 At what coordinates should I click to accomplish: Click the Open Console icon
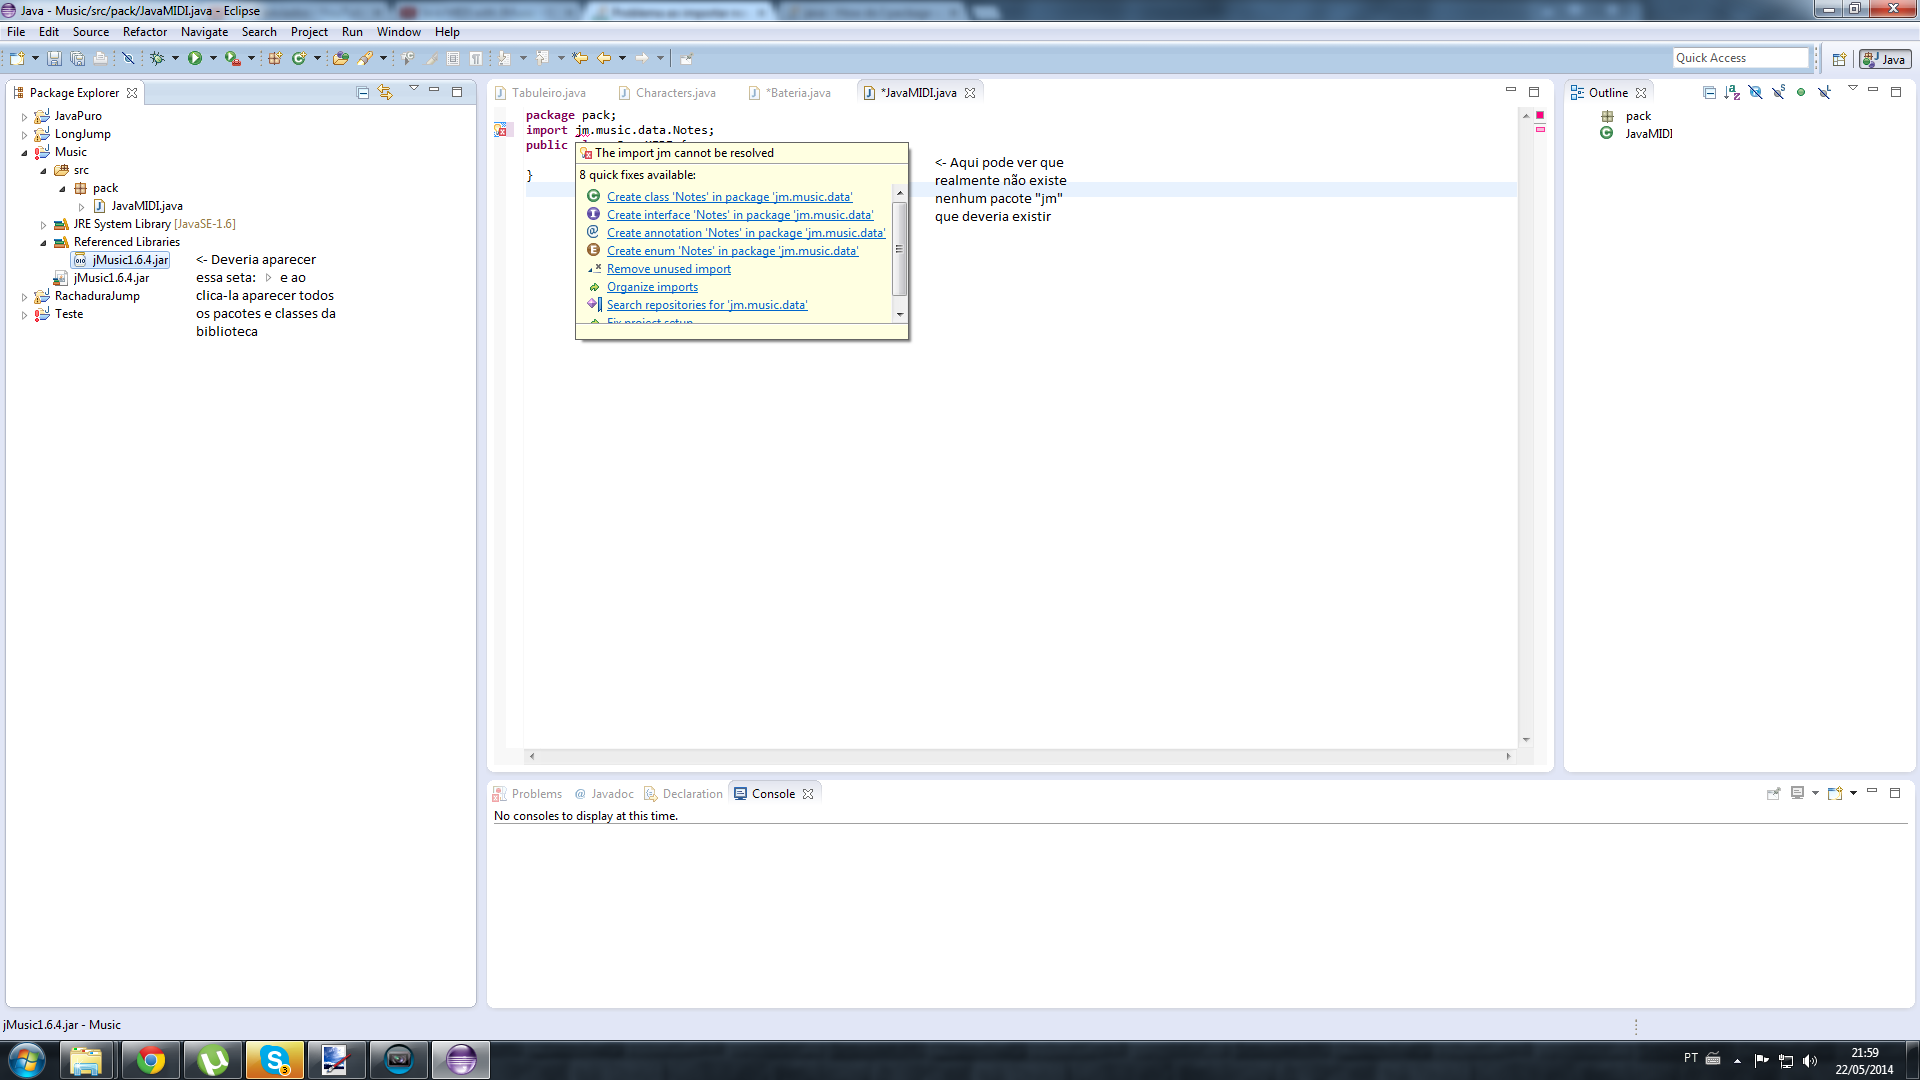1835,793
